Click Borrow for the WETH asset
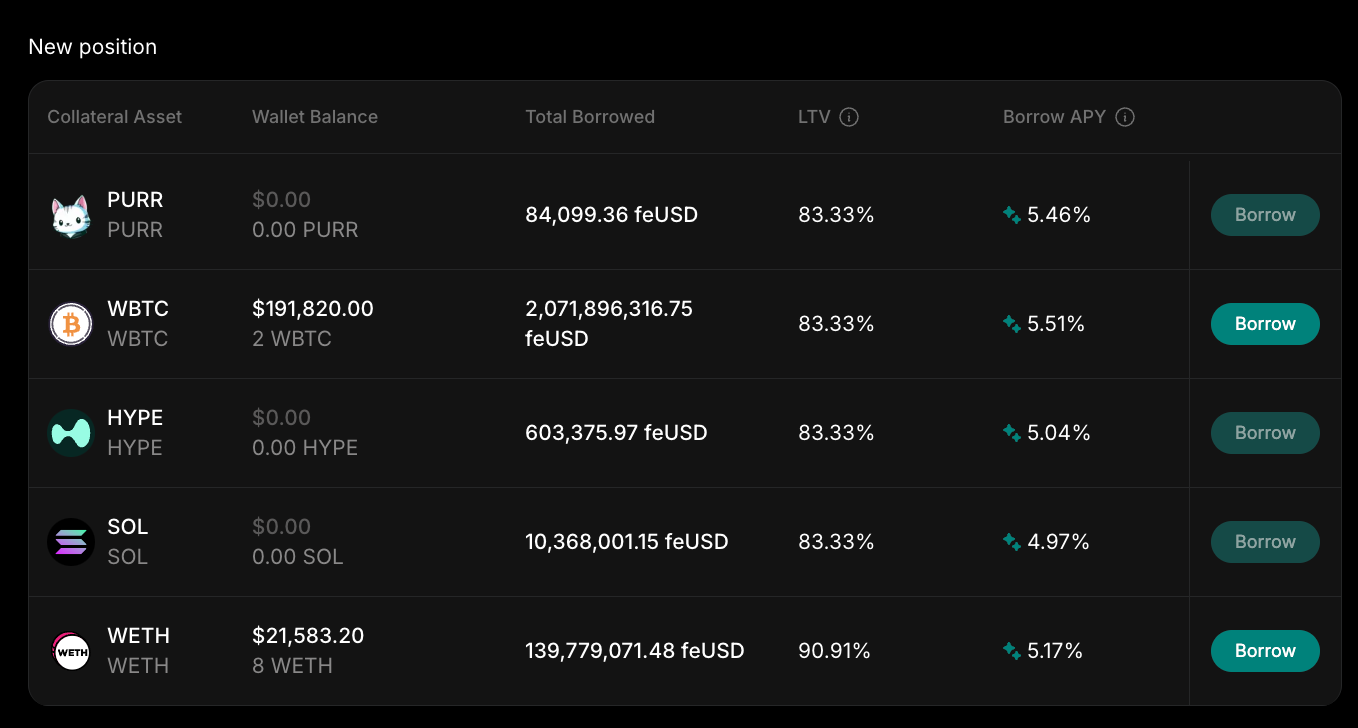Viewport: 1358px width, 728px height. click(x=1265, y=650)
